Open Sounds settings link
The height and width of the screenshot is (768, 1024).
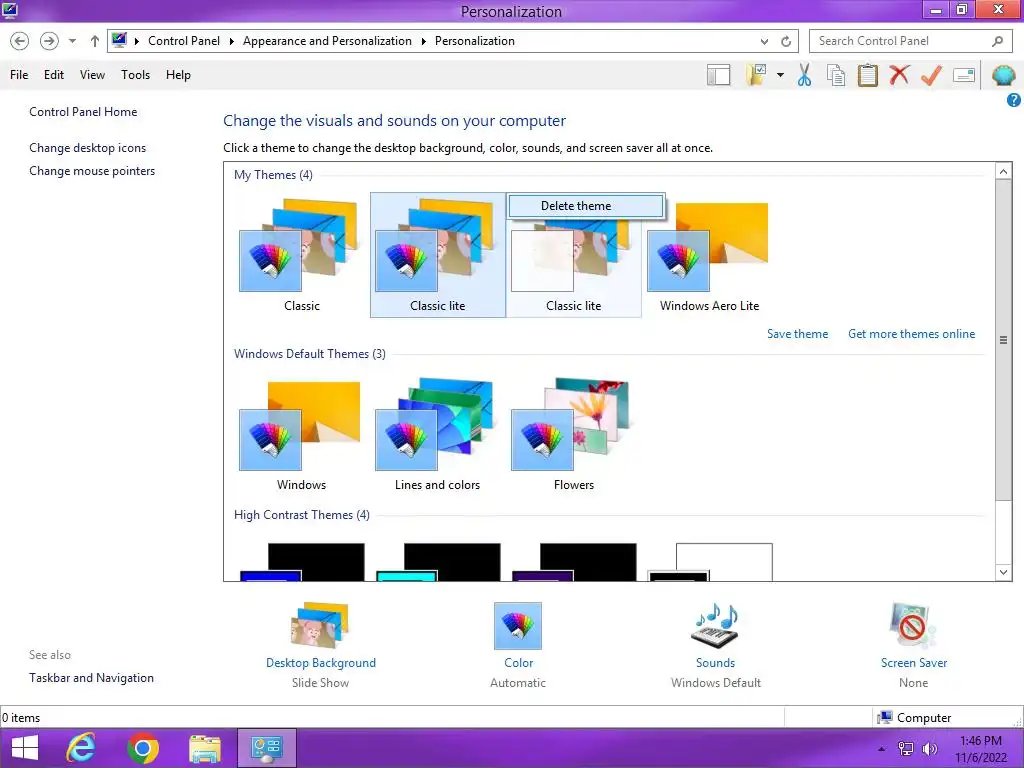coord(716,663)
